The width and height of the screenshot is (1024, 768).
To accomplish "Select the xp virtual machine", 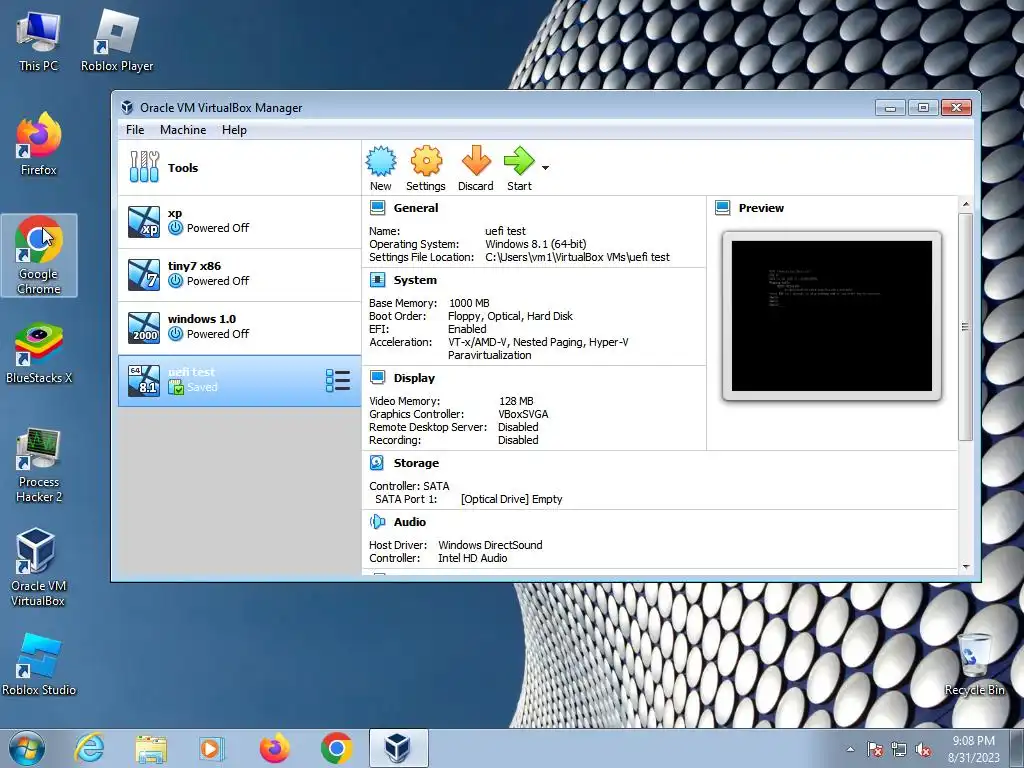I will 239,222.
